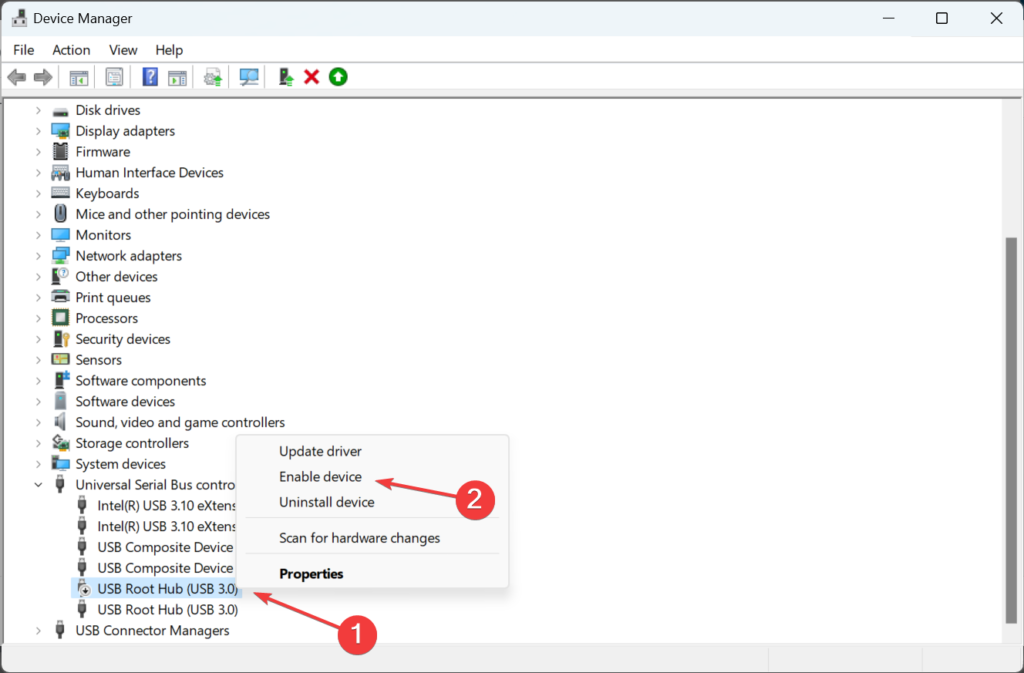Open the View menu
This screenshot has height=673, width=1024.
[x=123, y=49]
